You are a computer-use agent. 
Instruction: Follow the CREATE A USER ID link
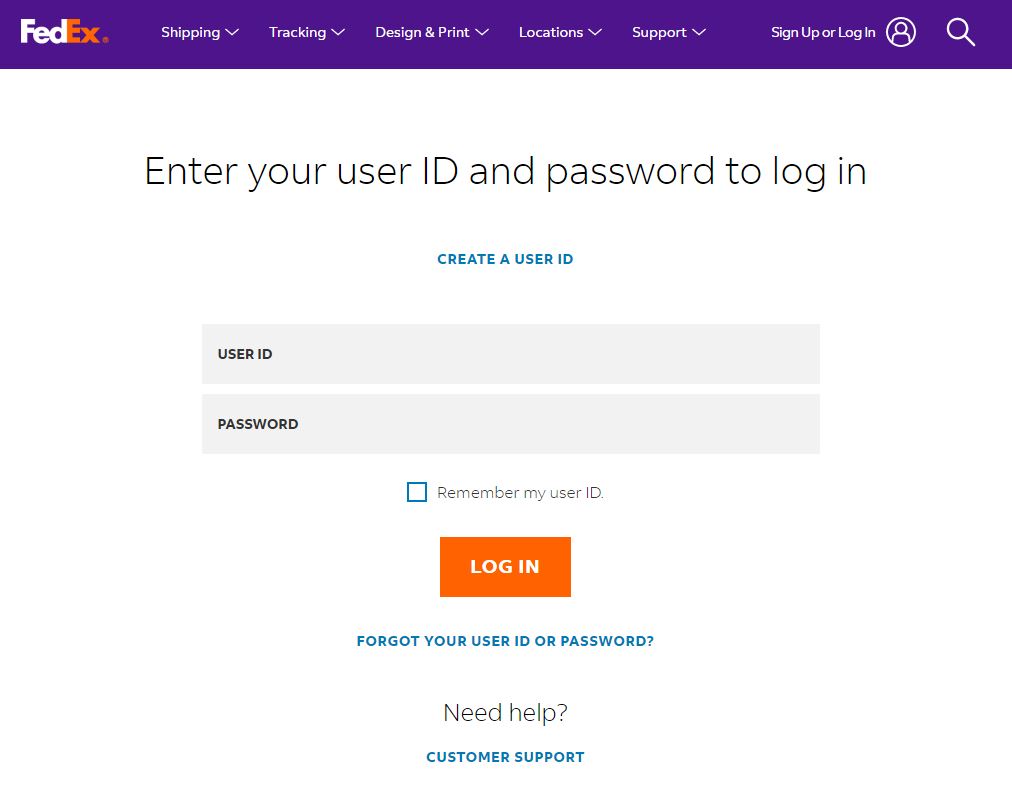point(505,259)
